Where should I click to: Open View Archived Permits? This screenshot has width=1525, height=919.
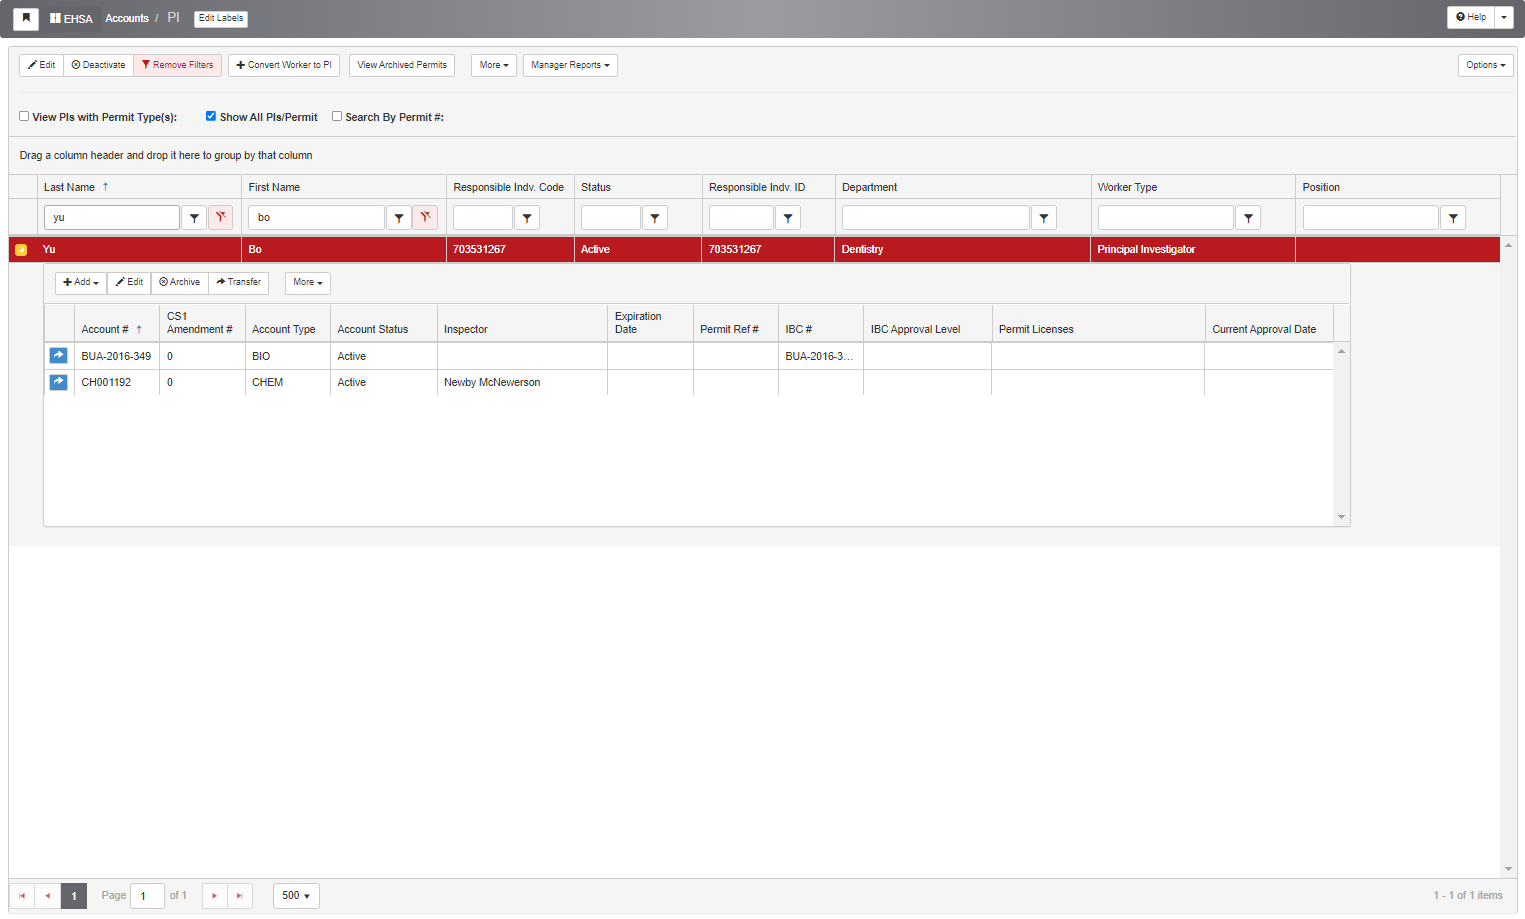(402, 65)
